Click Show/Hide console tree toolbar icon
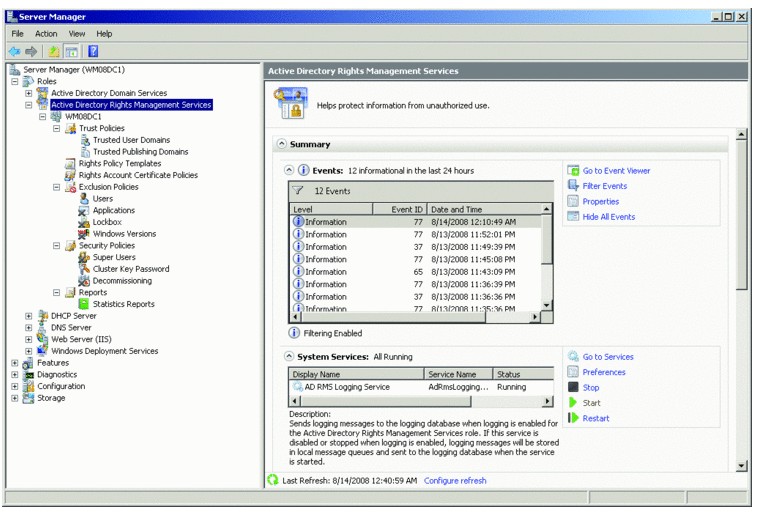760x513 pixels. (72, 51)
